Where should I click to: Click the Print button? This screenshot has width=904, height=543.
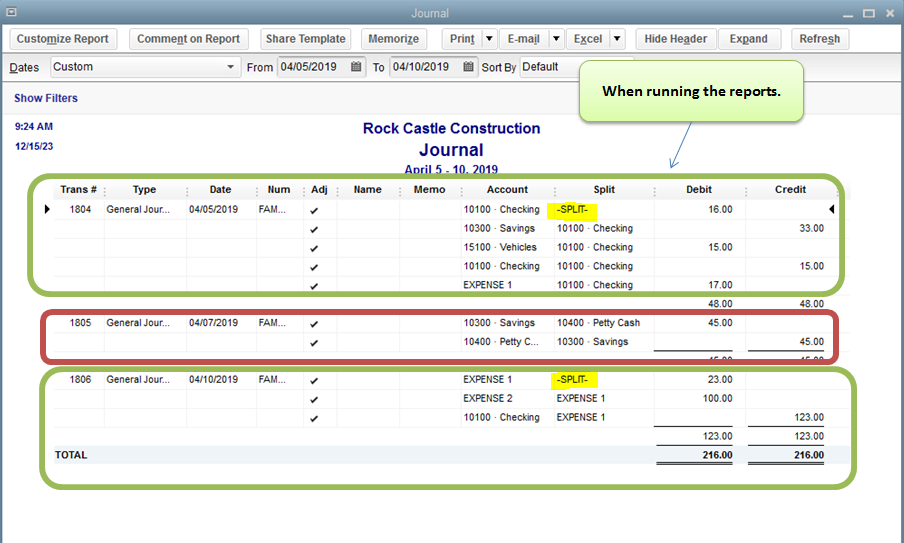pos(462,39)
